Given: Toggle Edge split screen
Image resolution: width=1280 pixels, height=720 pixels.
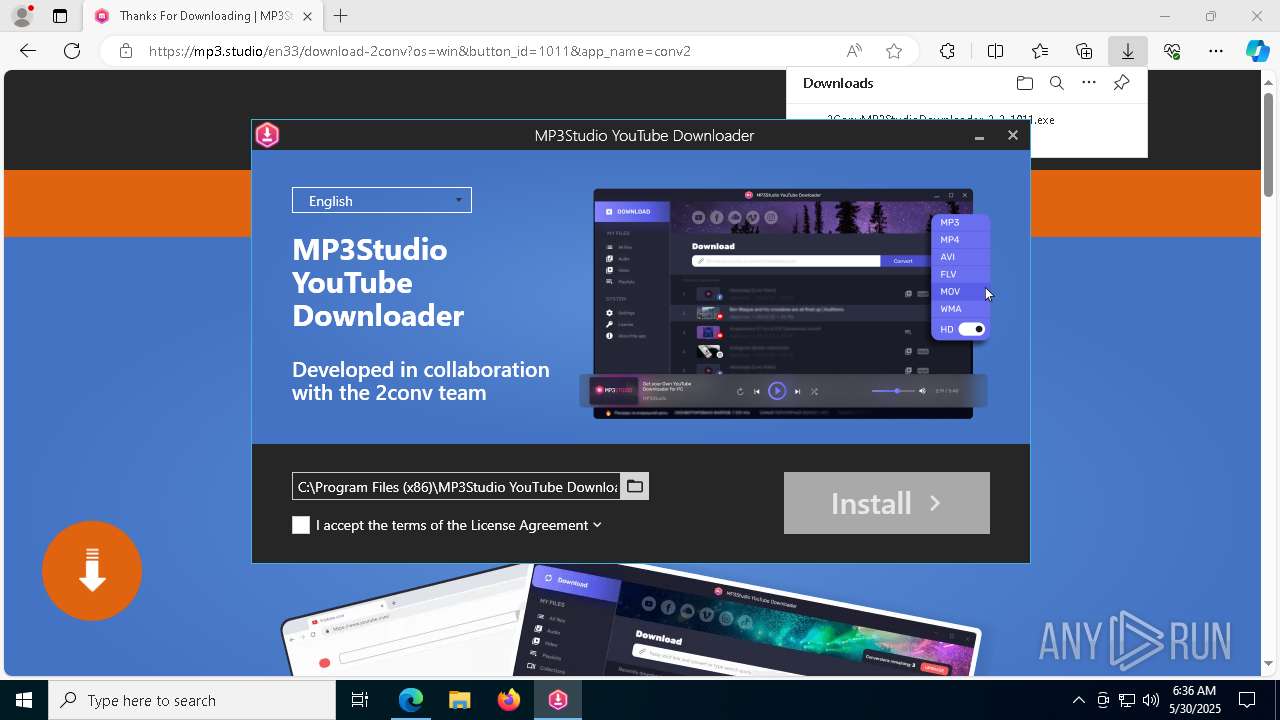Looking at the screenshot, I should (x=995, y=51).
